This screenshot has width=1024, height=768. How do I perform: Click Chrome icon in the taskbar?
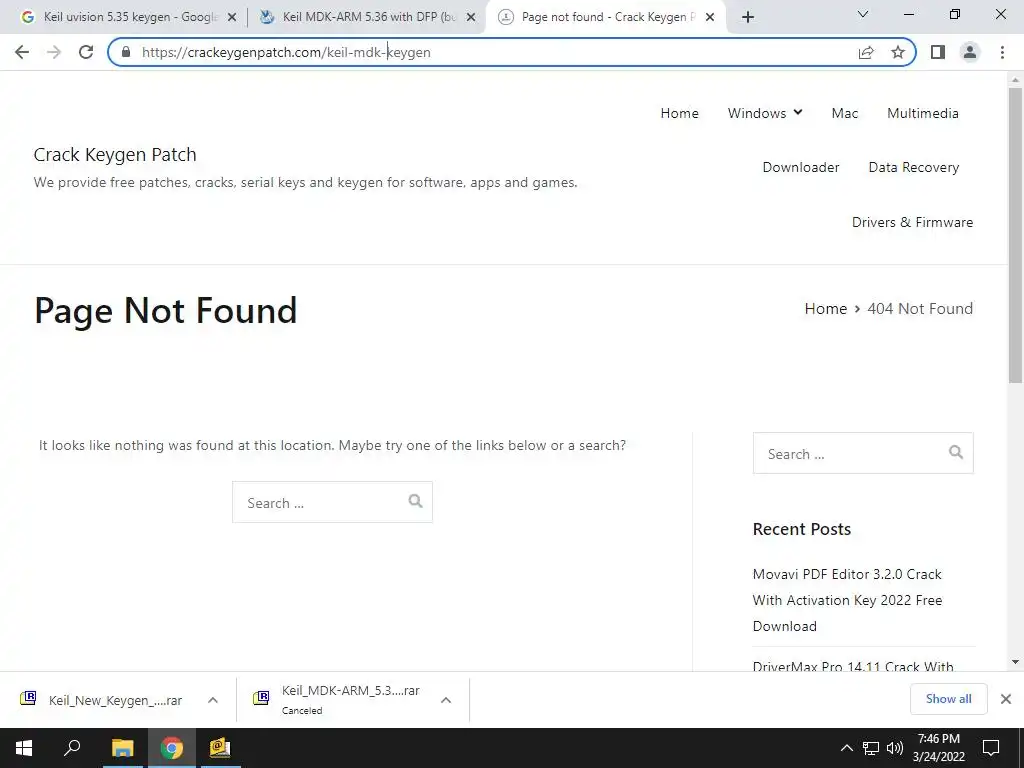click(x=171, y=748)
